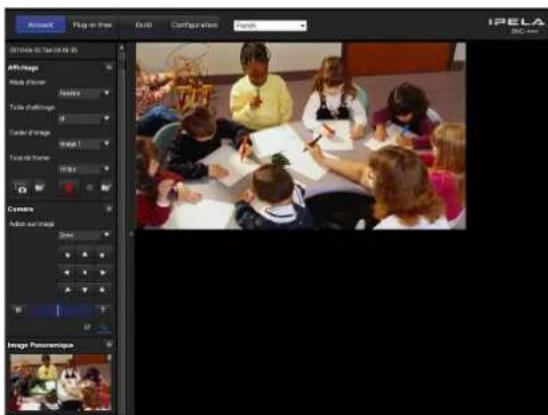Pan camera left with the left arrow
Screen dimensions: 548x415
(x=67, y=272)
